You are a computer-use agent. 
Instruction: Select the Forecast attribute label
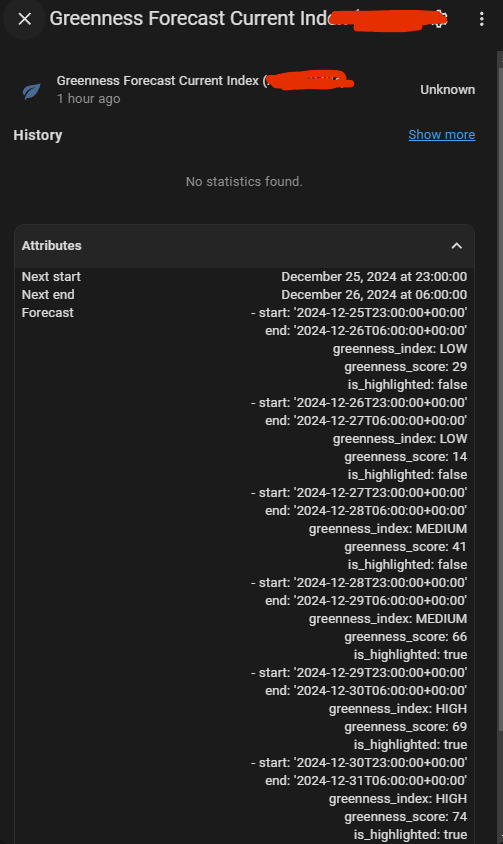click(47, 313)
